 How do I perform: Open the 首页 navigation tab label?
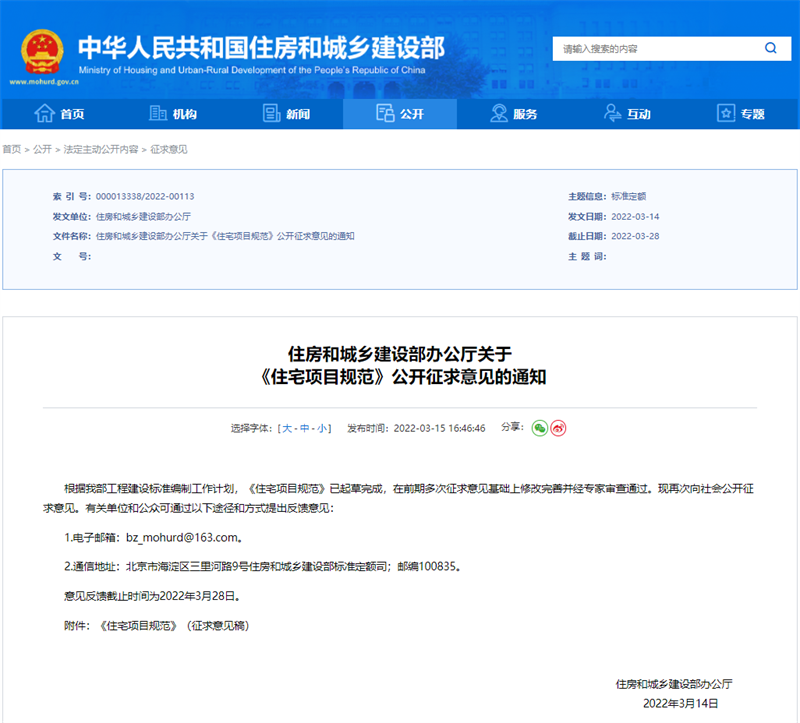point(72,114)
